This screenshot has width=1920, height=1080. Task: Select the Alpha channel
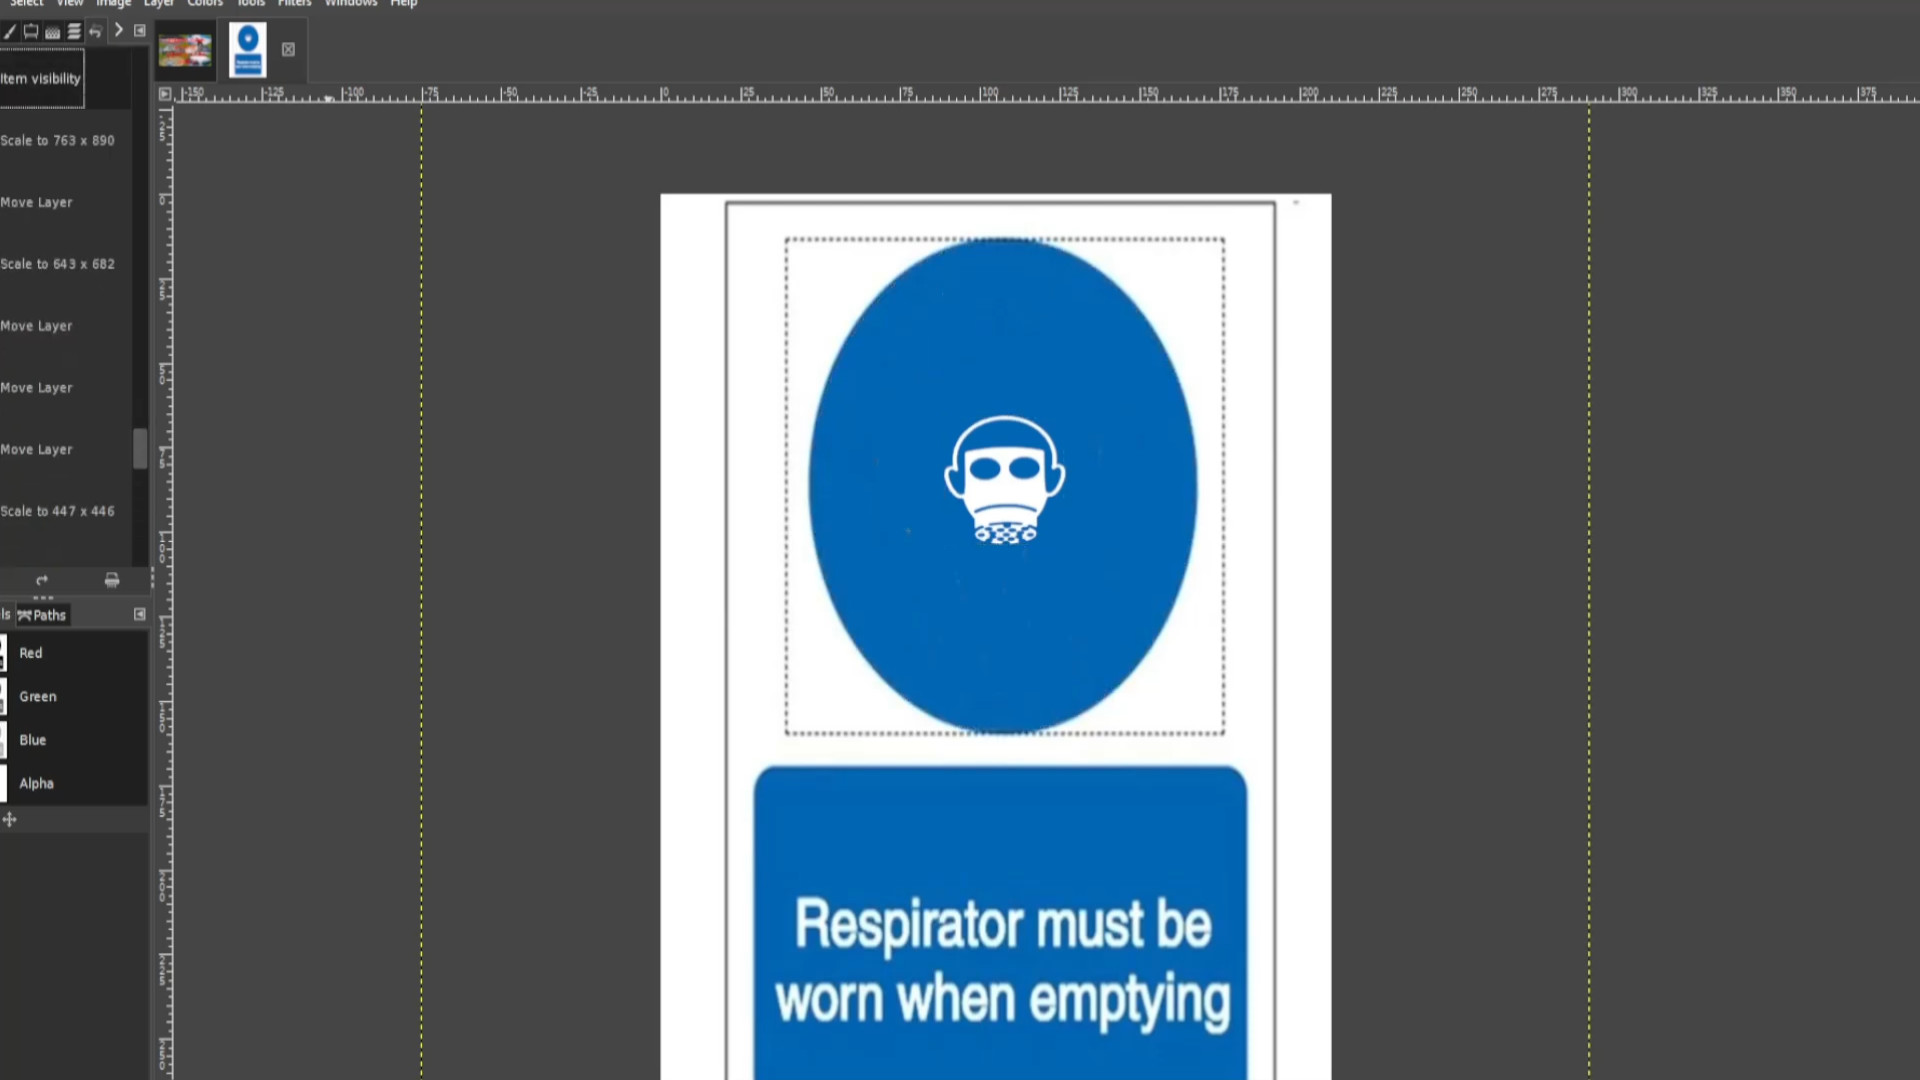pyautogui.click(x=74, y=784)
